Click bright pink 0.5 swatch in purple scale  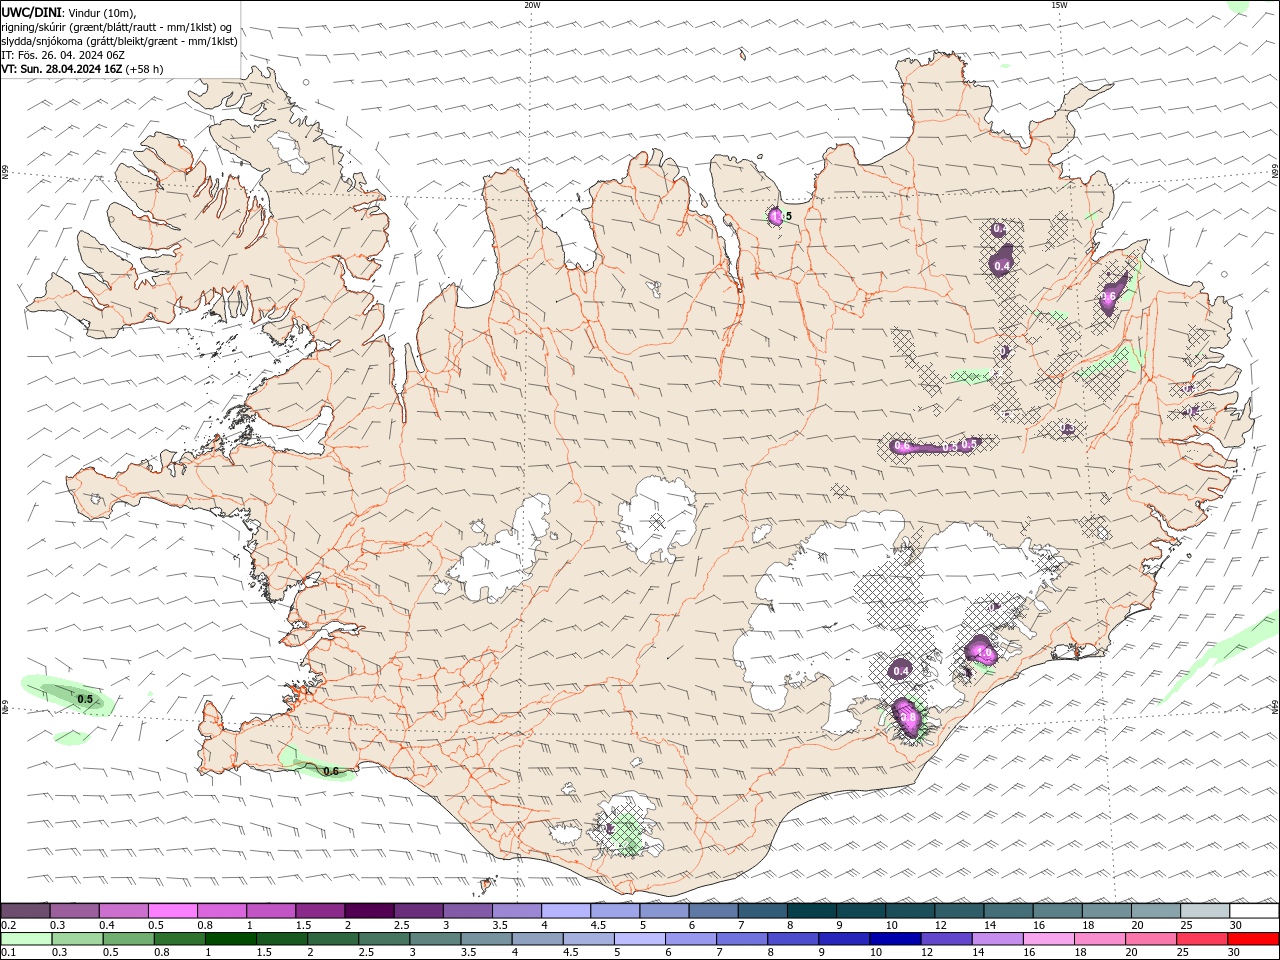172,911
